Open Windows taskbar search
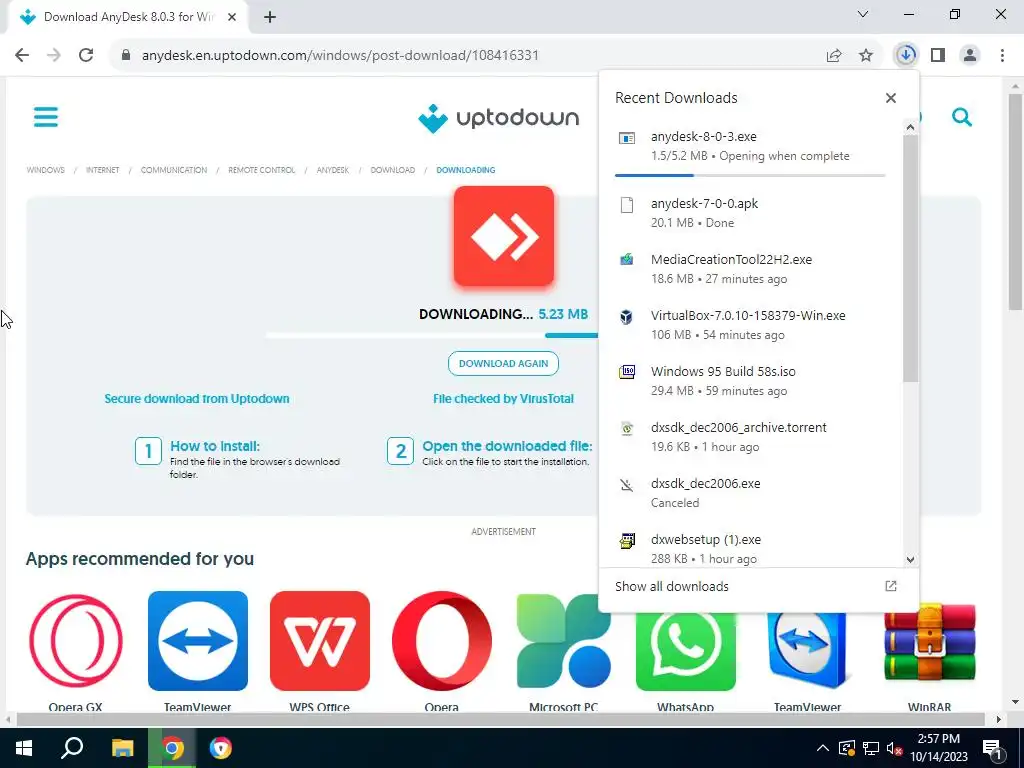 [x=72, y=748]
